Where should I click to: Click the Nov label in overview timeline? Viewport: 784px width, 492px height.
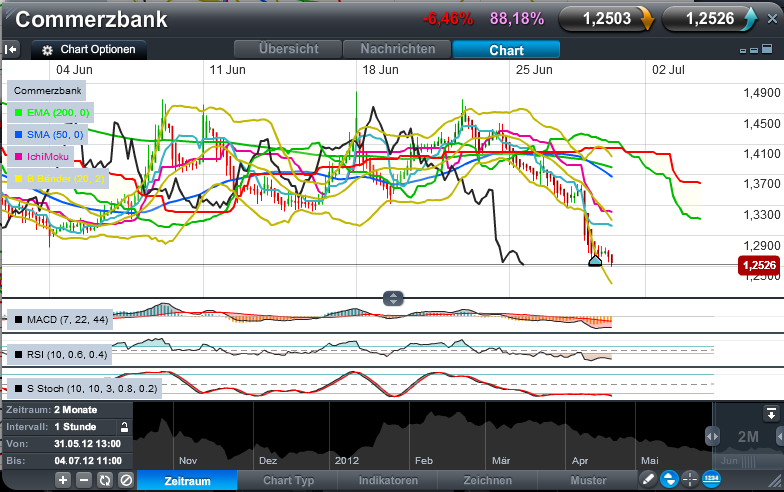coord(188,460)
